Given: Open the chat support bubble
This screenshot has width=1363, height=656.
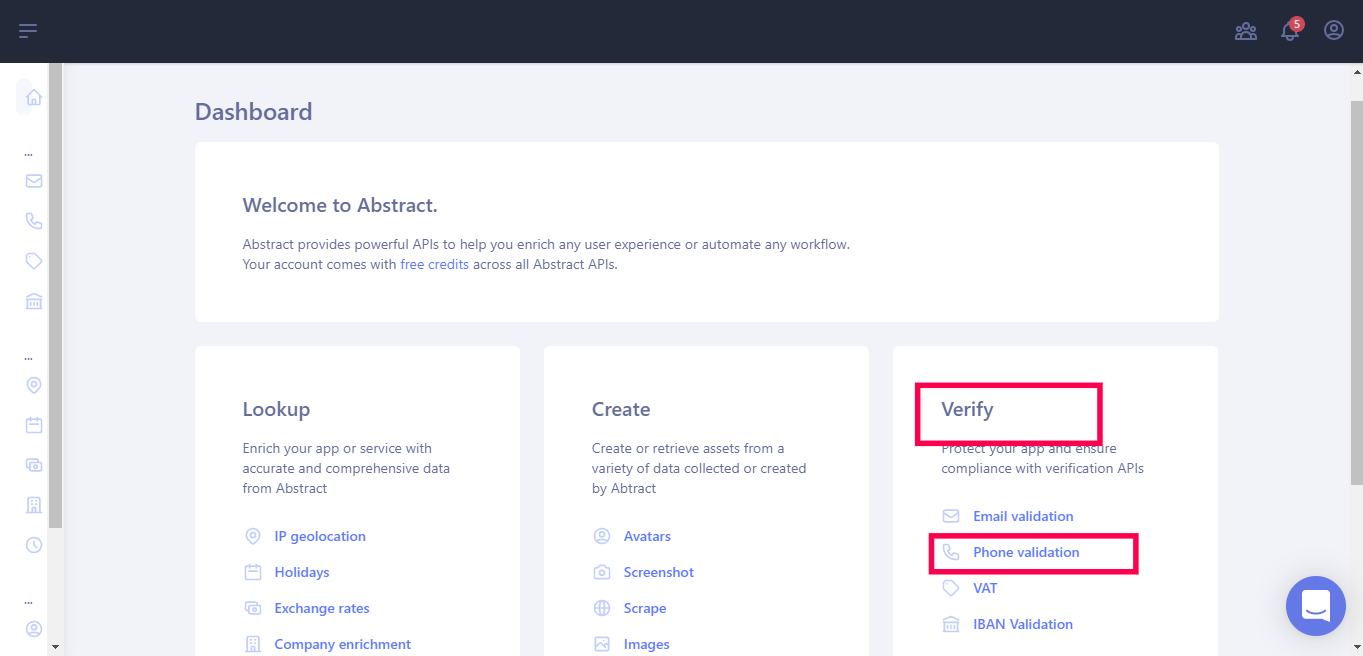Looking at the screenshot, I should [x=1316, y=606].
